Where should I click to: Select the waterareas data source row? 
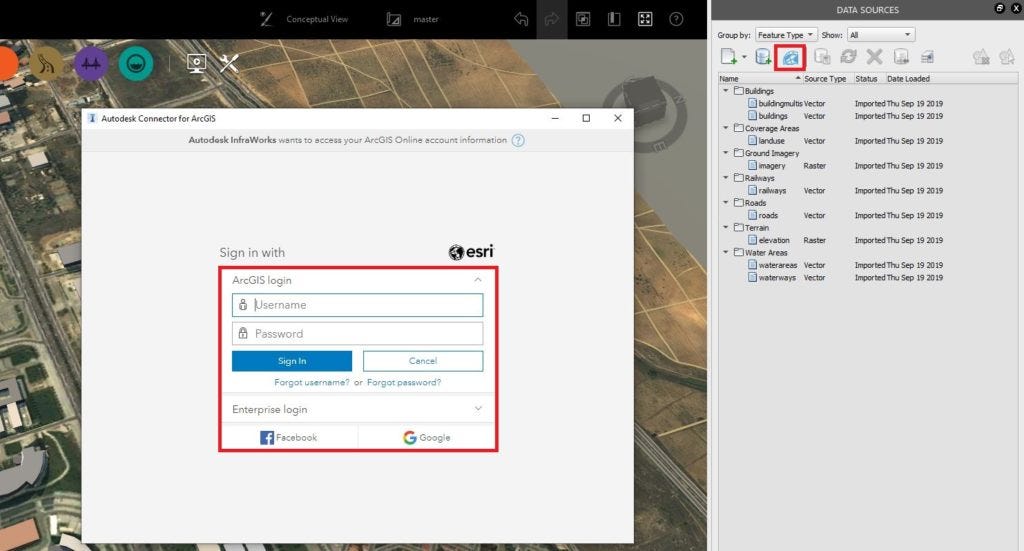845,265
